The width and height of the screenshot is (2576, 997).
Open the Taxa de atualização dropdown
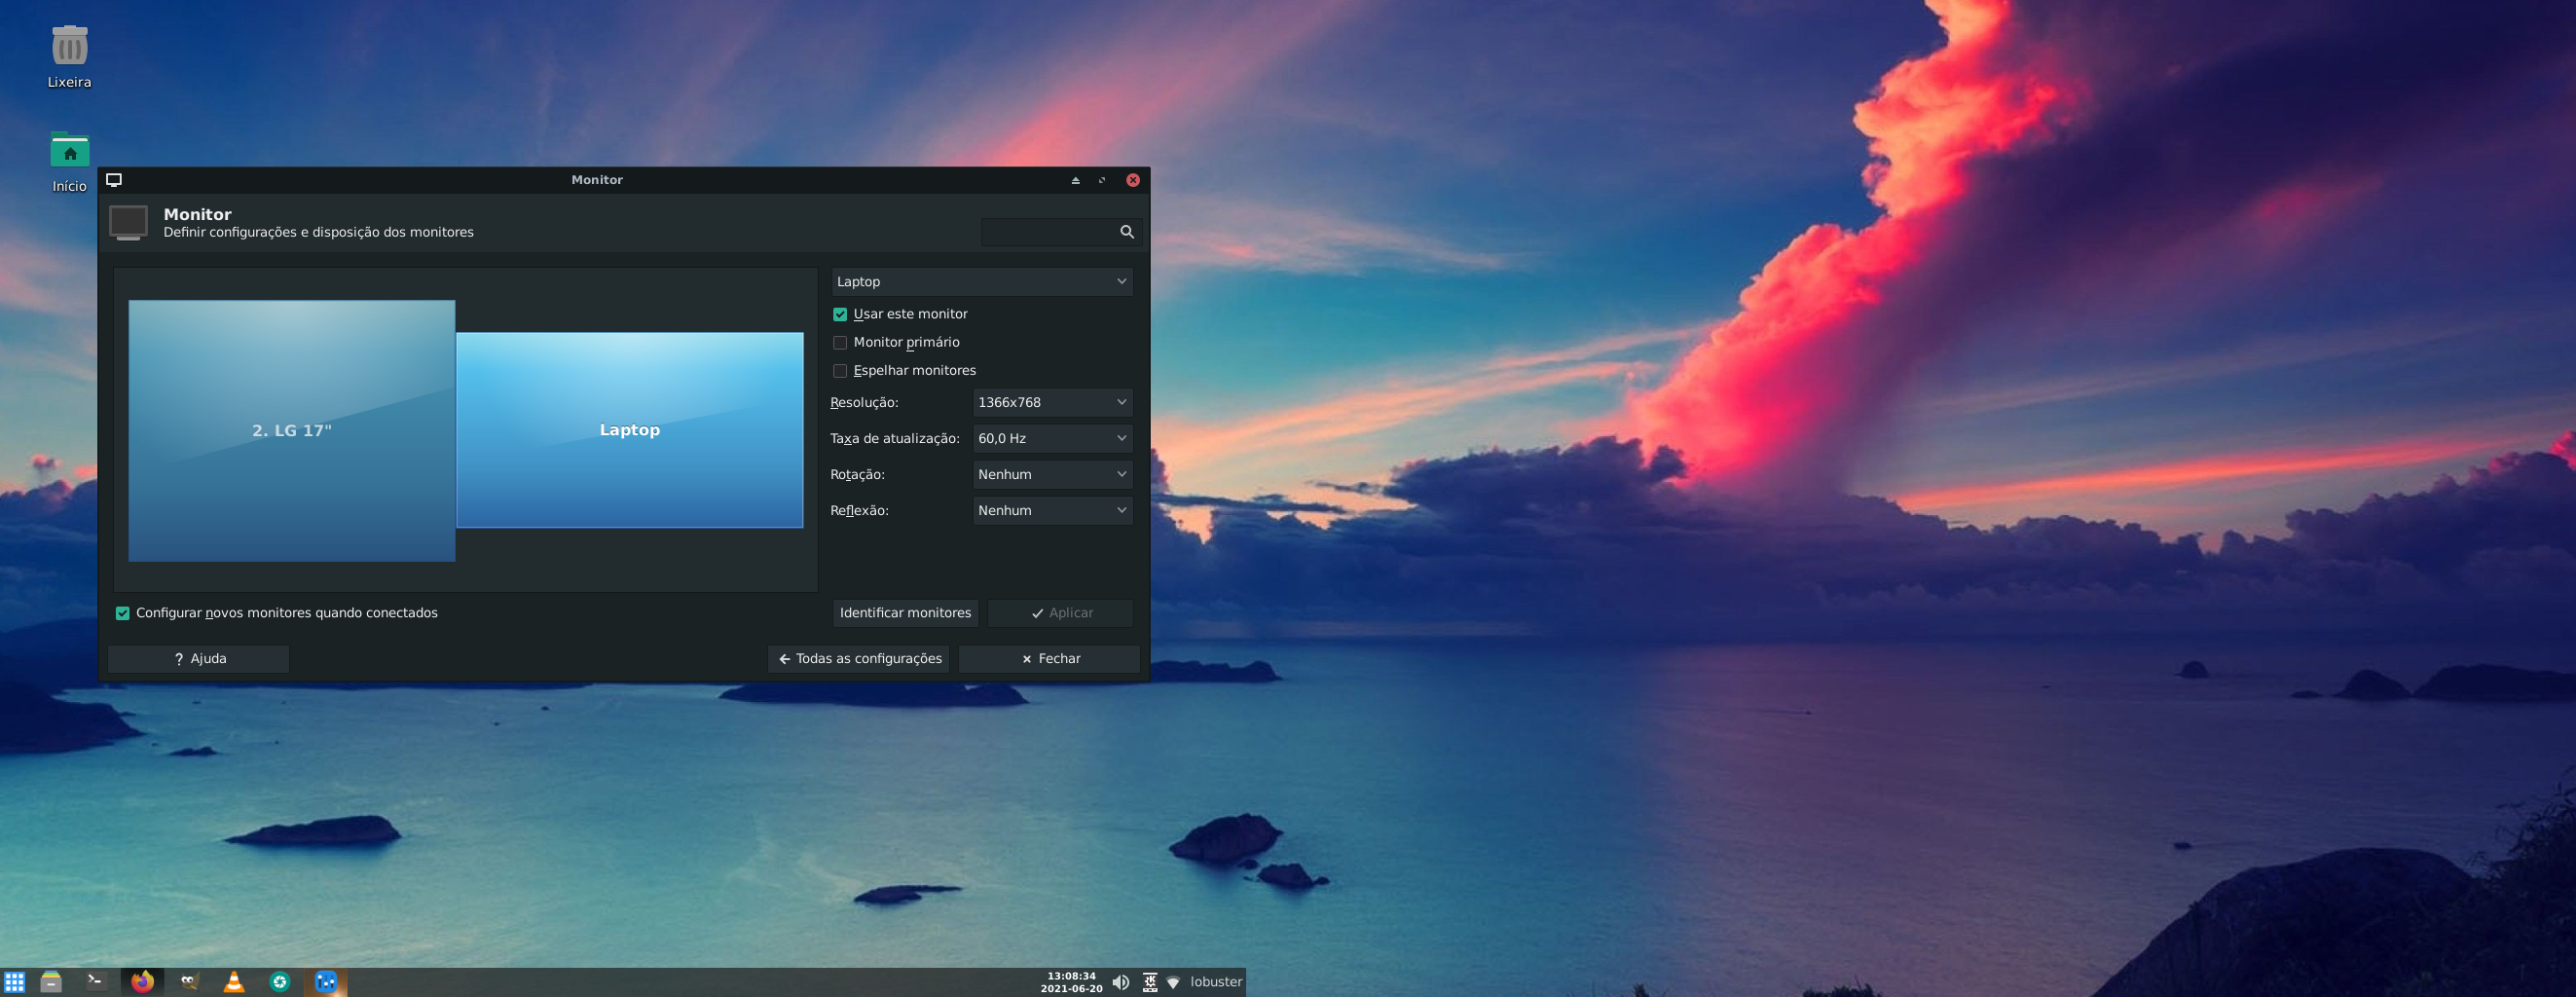click(x=1052, y=438)
